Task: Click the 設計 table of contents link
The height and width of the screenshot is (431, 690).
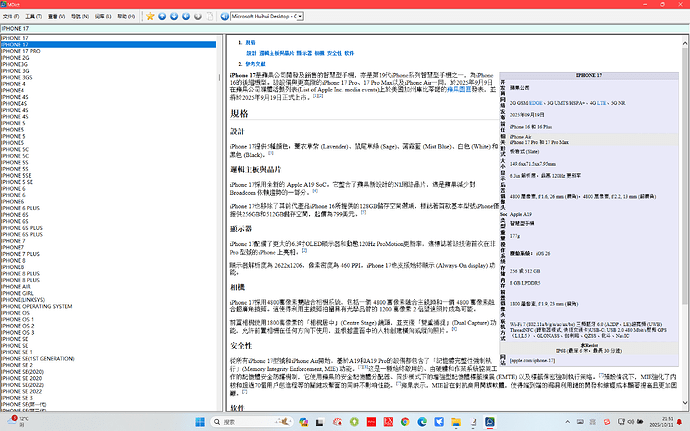Action: click(251, 52)
